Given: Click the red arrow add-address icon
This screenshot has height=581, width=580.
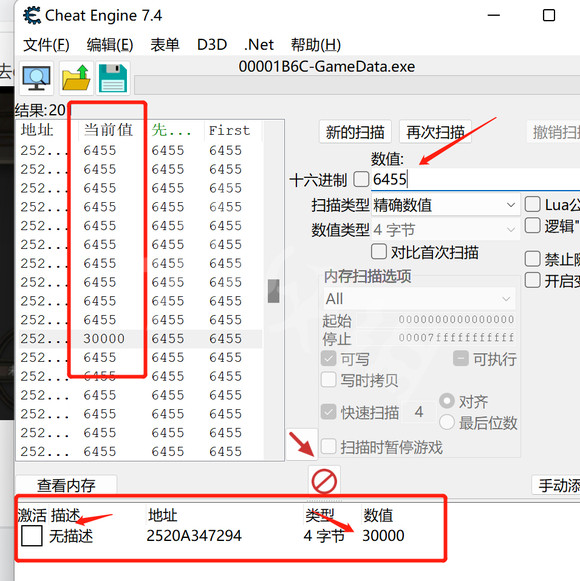Looking at the screenshot, I should [302, 444].
